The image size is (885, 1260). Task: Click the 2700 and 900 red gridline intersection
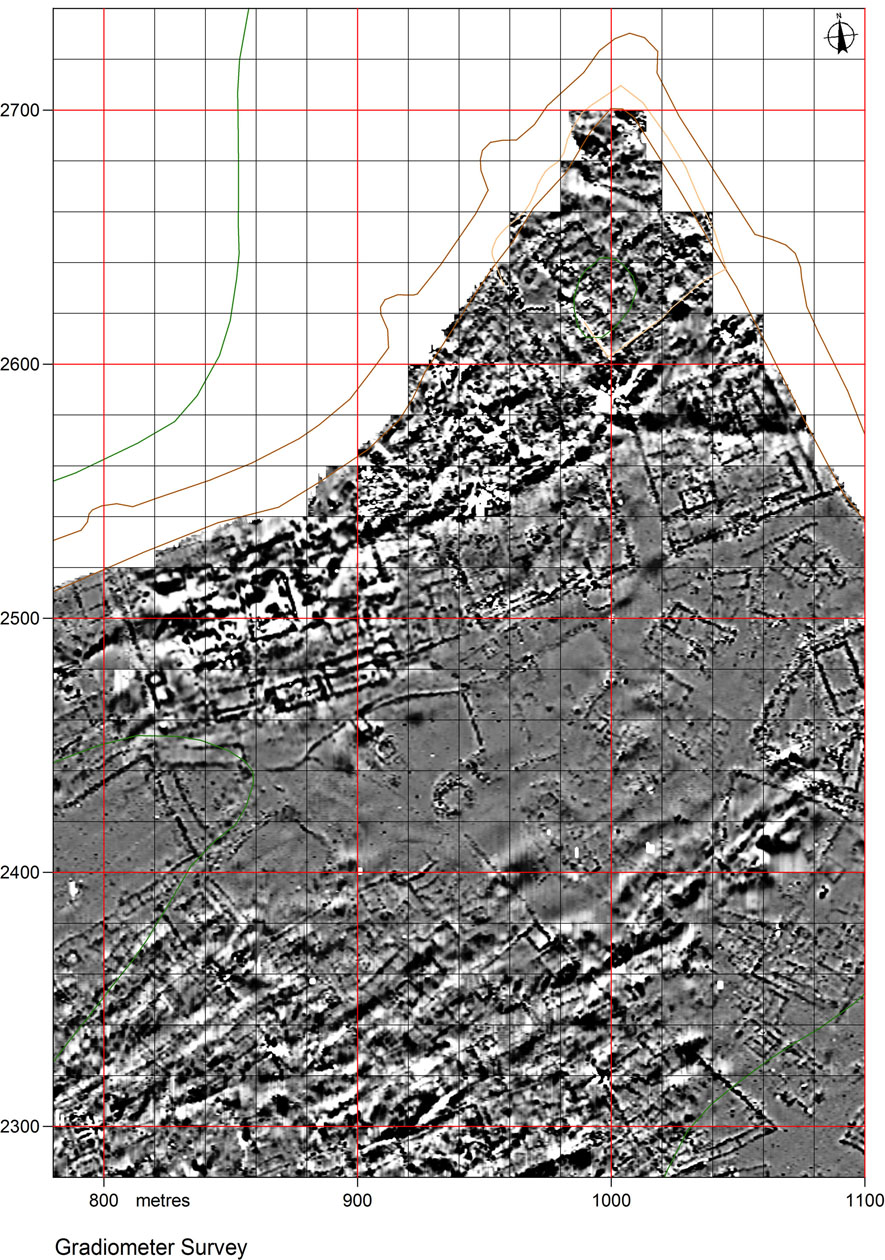[x=358, y=110]
